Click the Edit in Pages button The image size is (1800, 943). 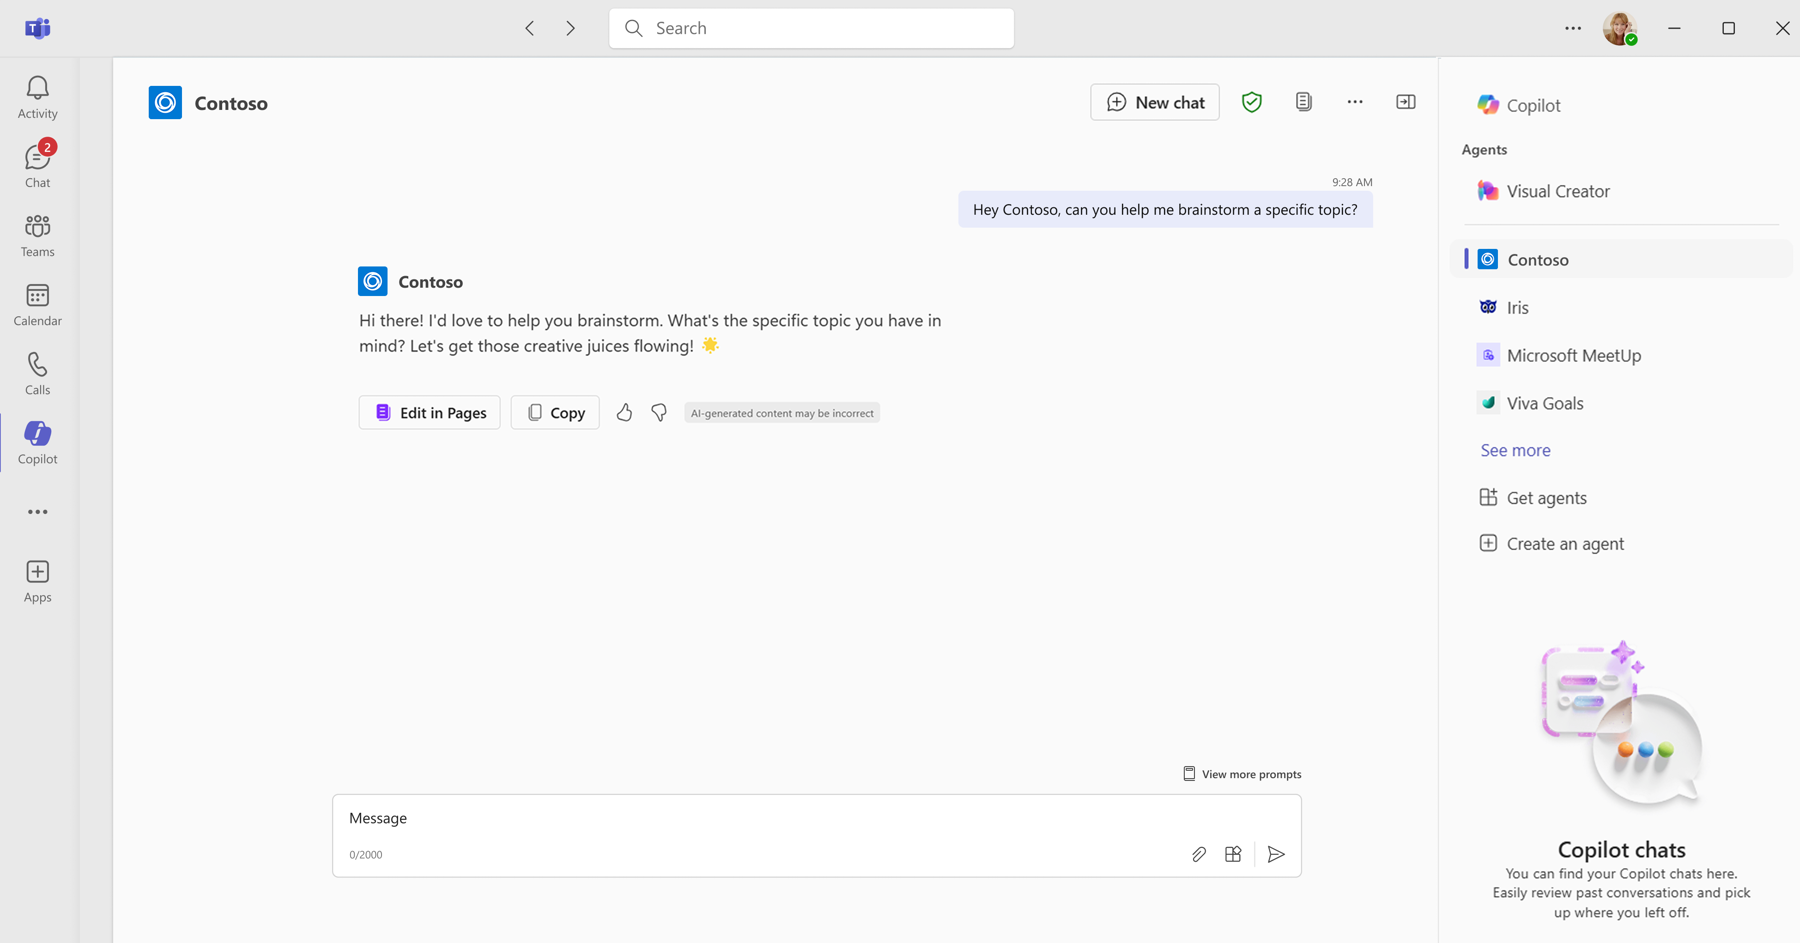pyautogui.click(x=430, y=412)
